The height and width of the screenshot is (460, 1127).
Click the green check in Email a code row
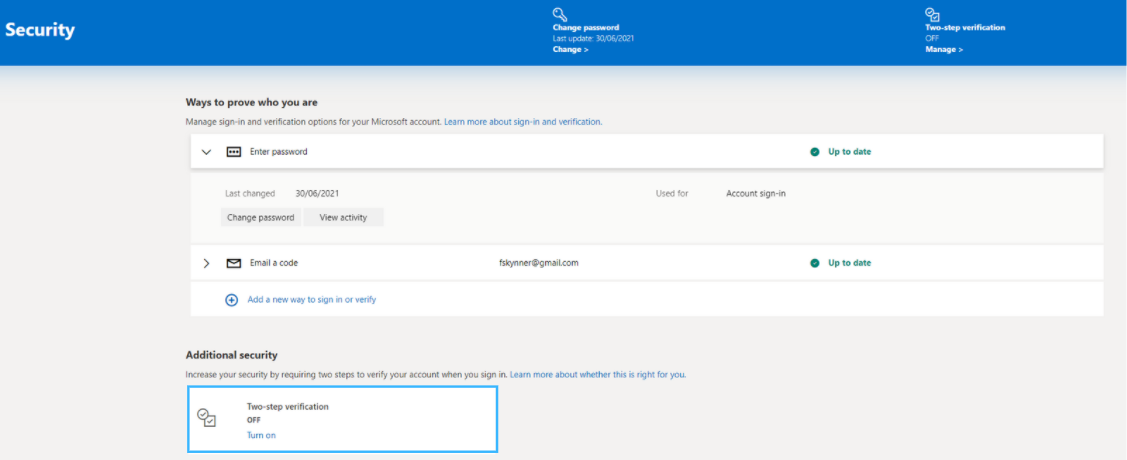(x=814, y=263)
